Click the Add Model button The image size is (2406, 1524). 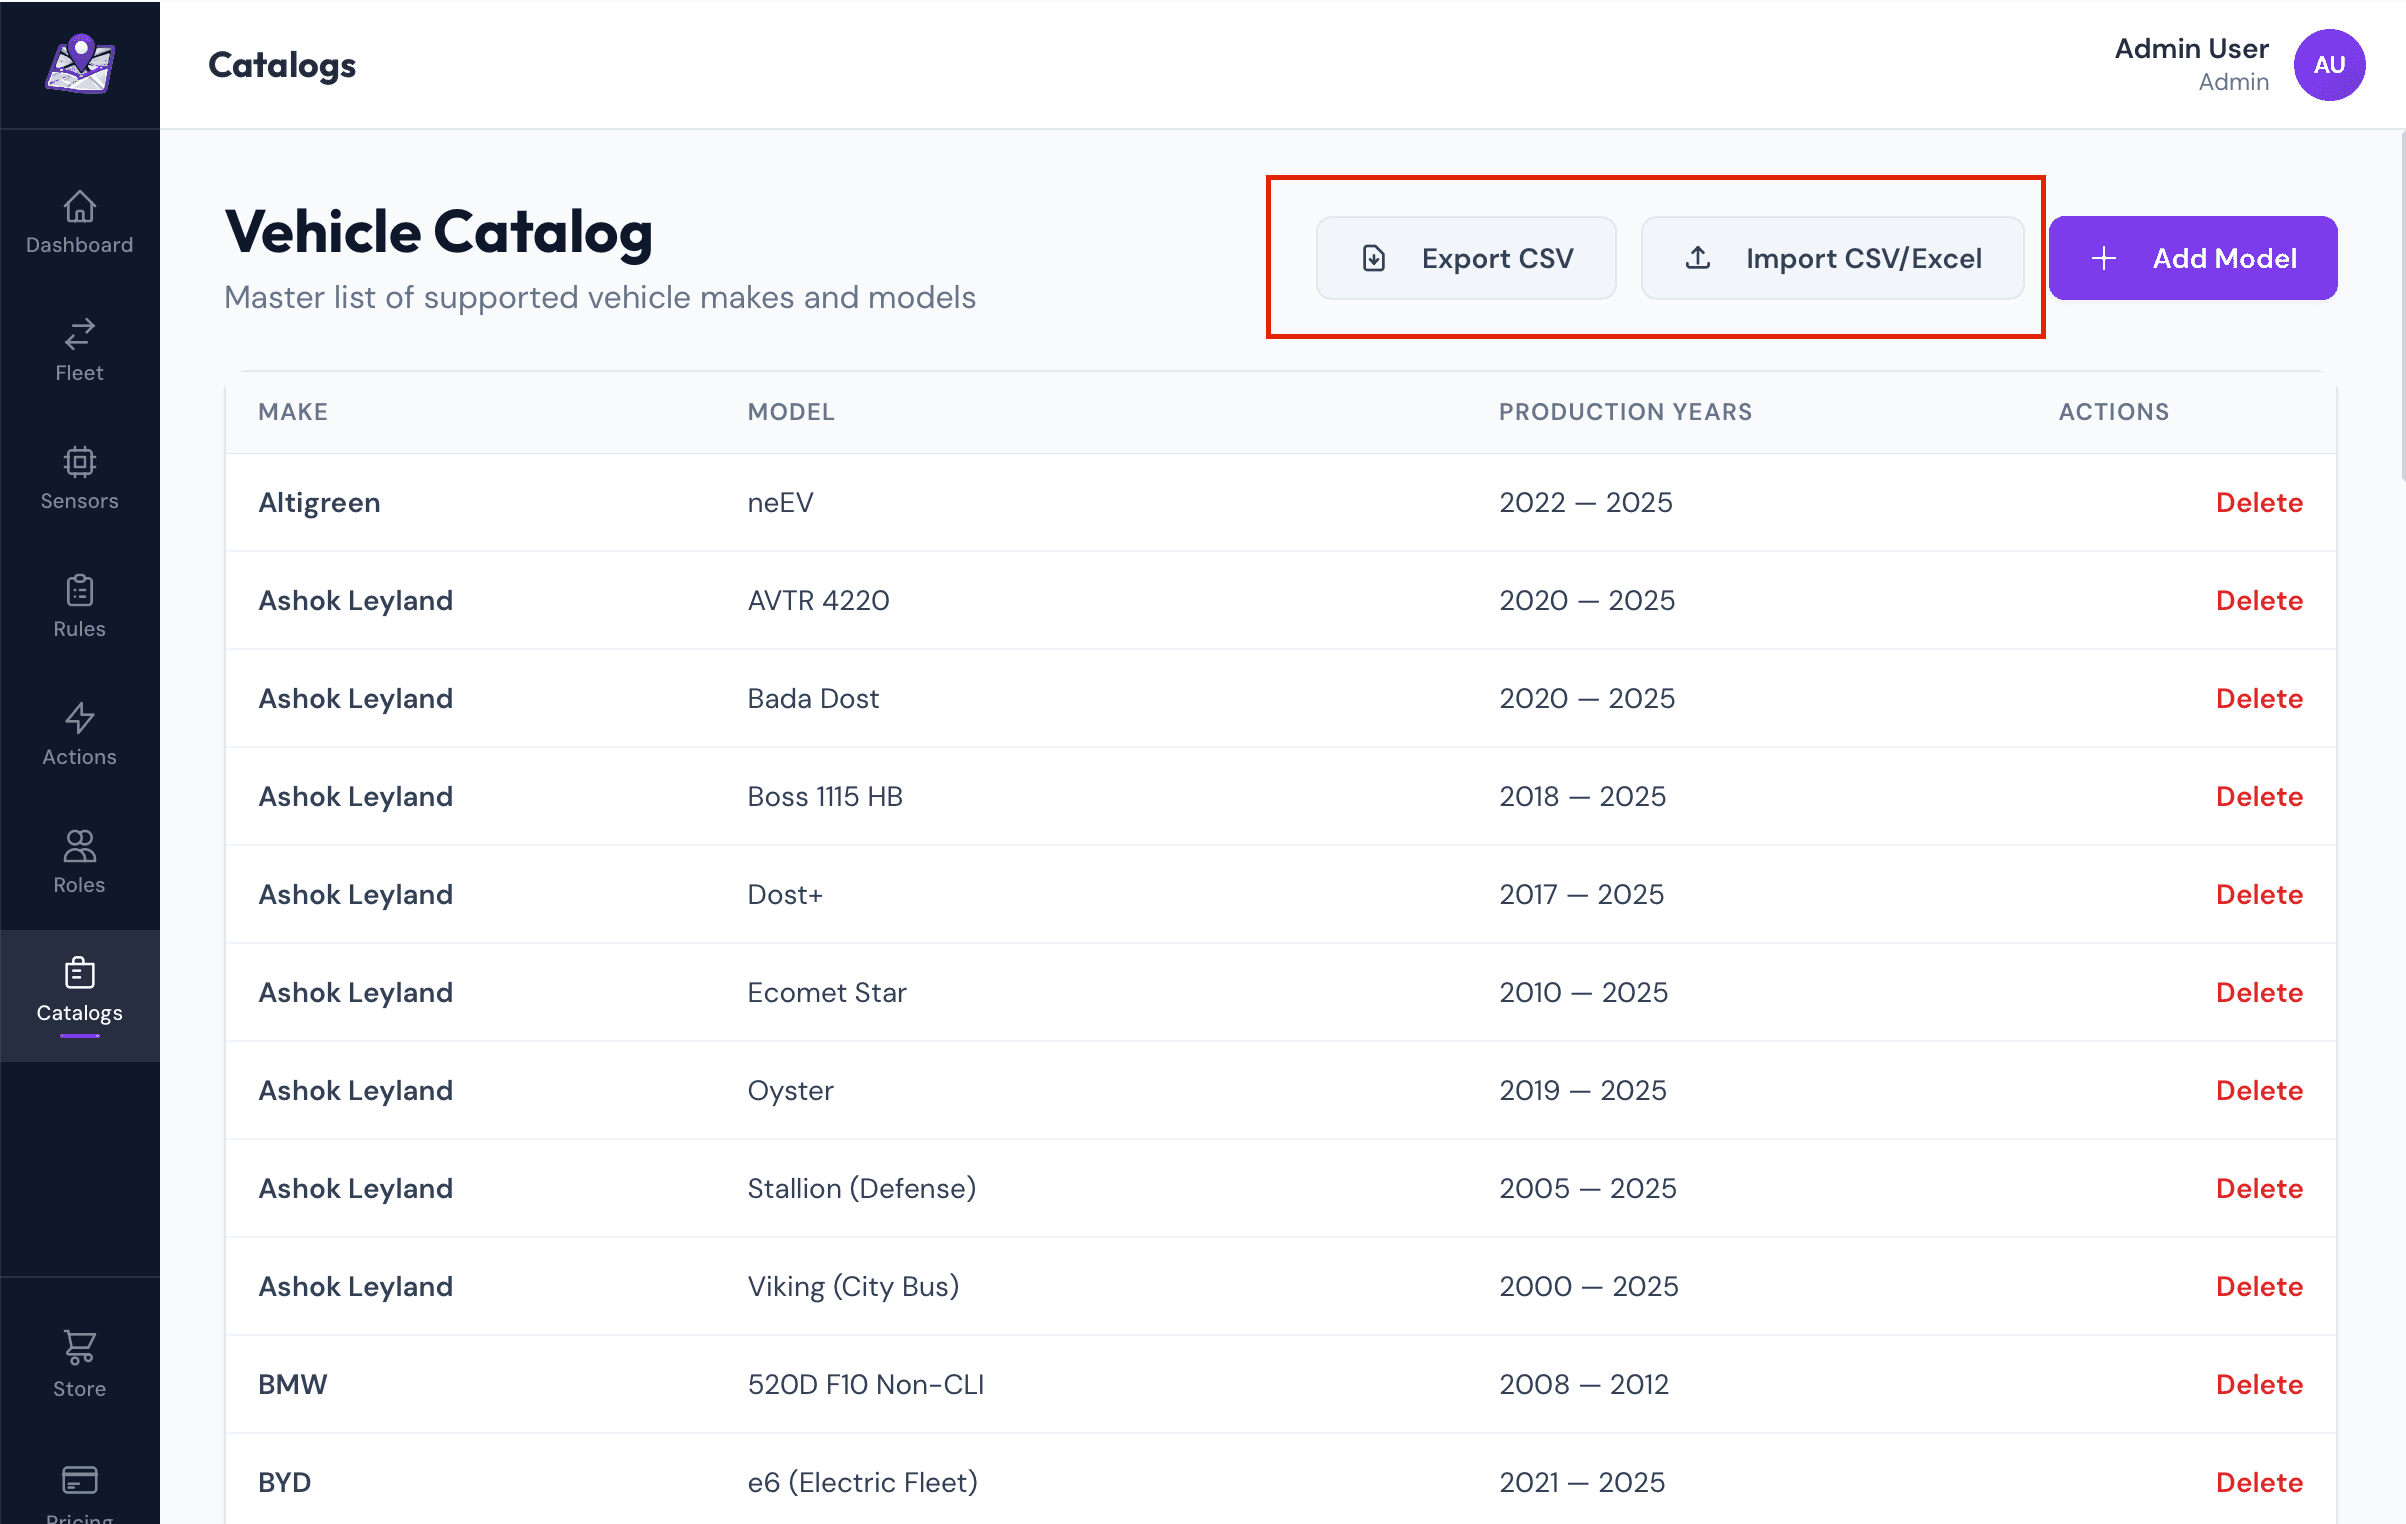coord(2192,258)
